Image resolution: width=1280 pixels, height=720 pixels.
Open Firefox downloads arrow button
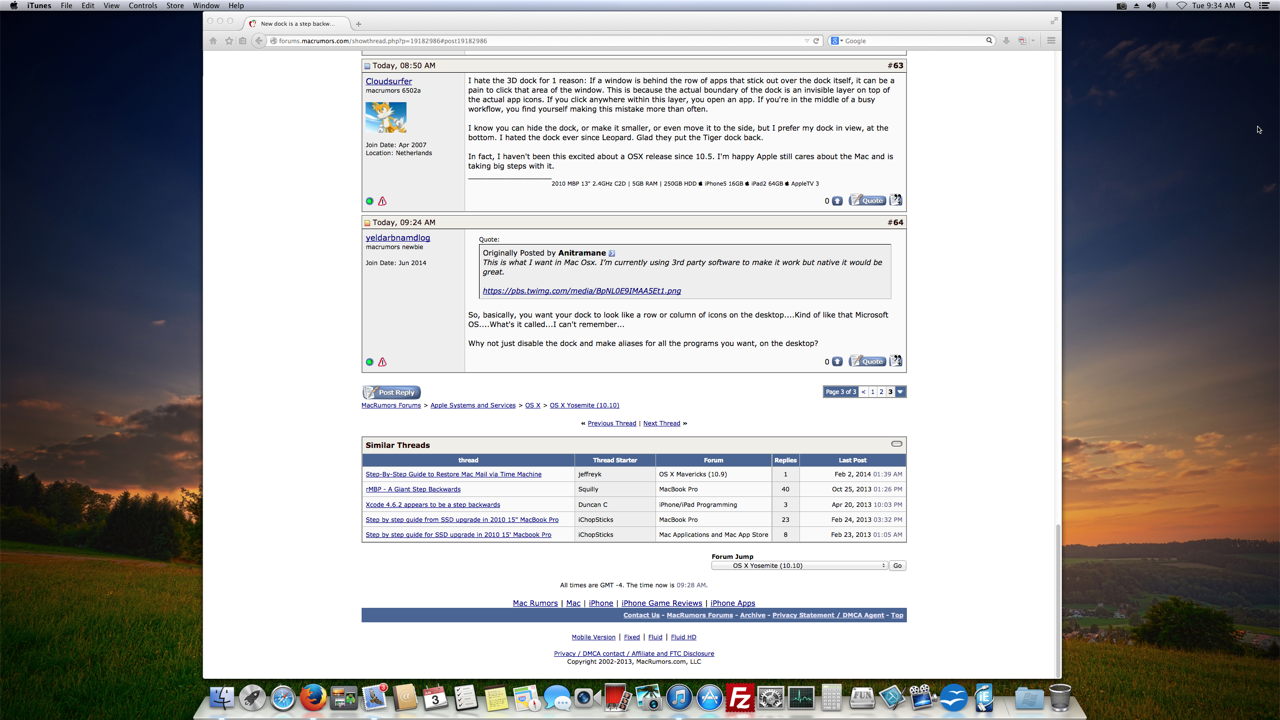[1006, 41]
